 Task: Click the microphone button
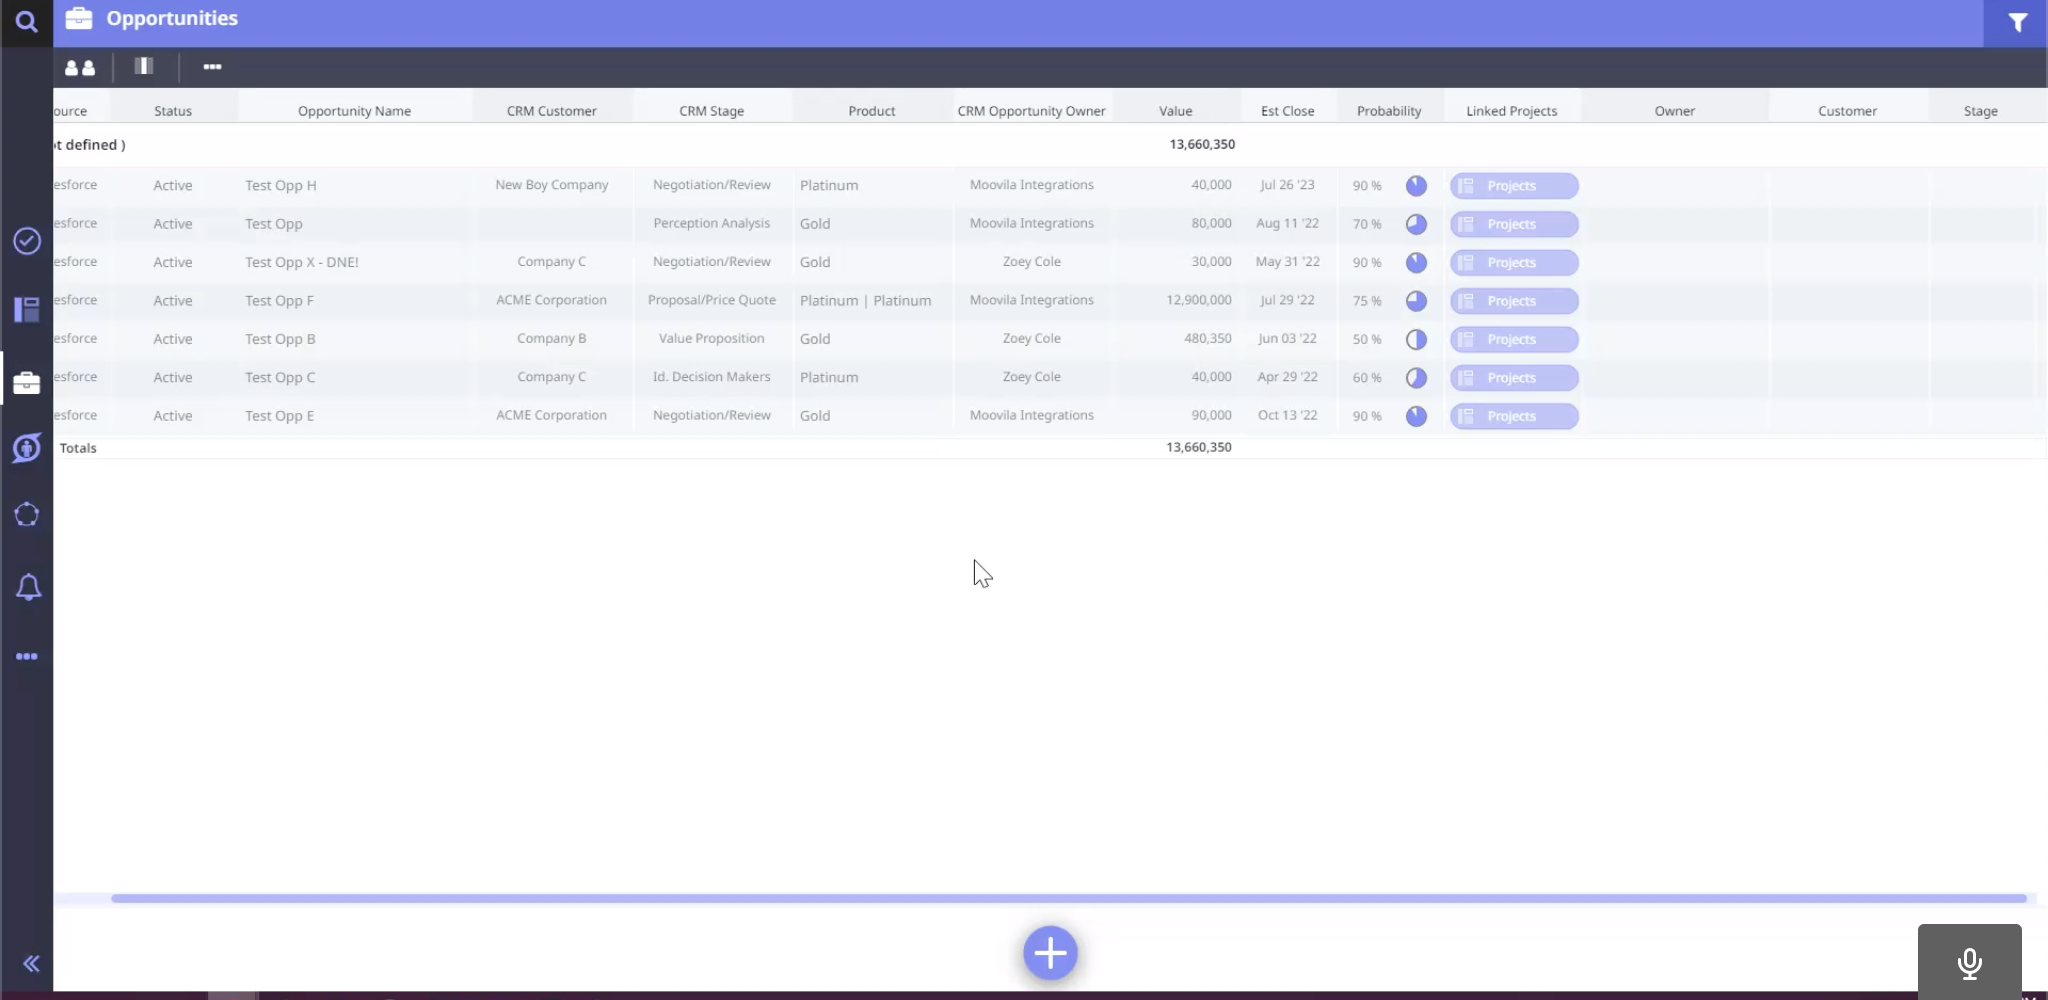click(x=1969, y=962)
